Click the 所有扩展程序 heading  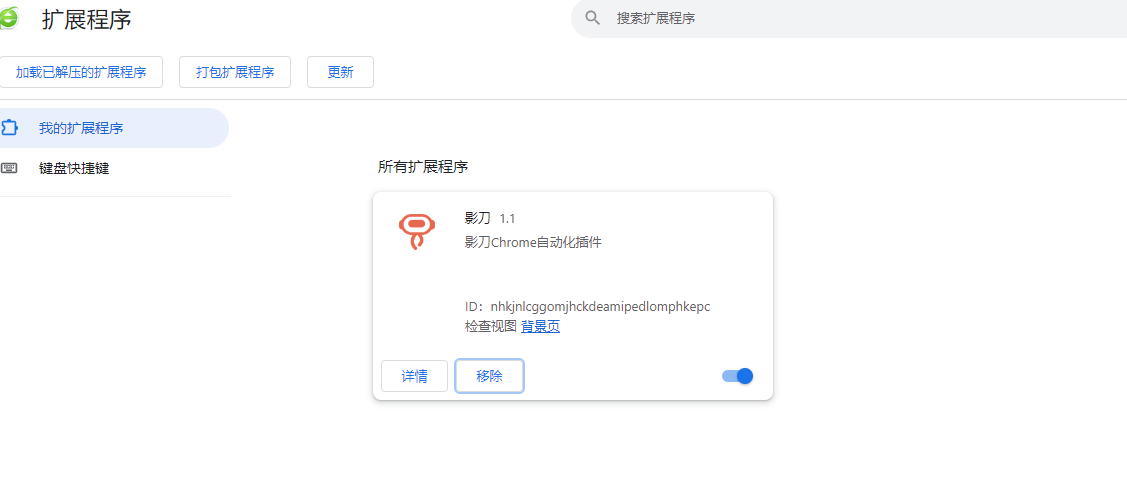click(x=423, y=167)
